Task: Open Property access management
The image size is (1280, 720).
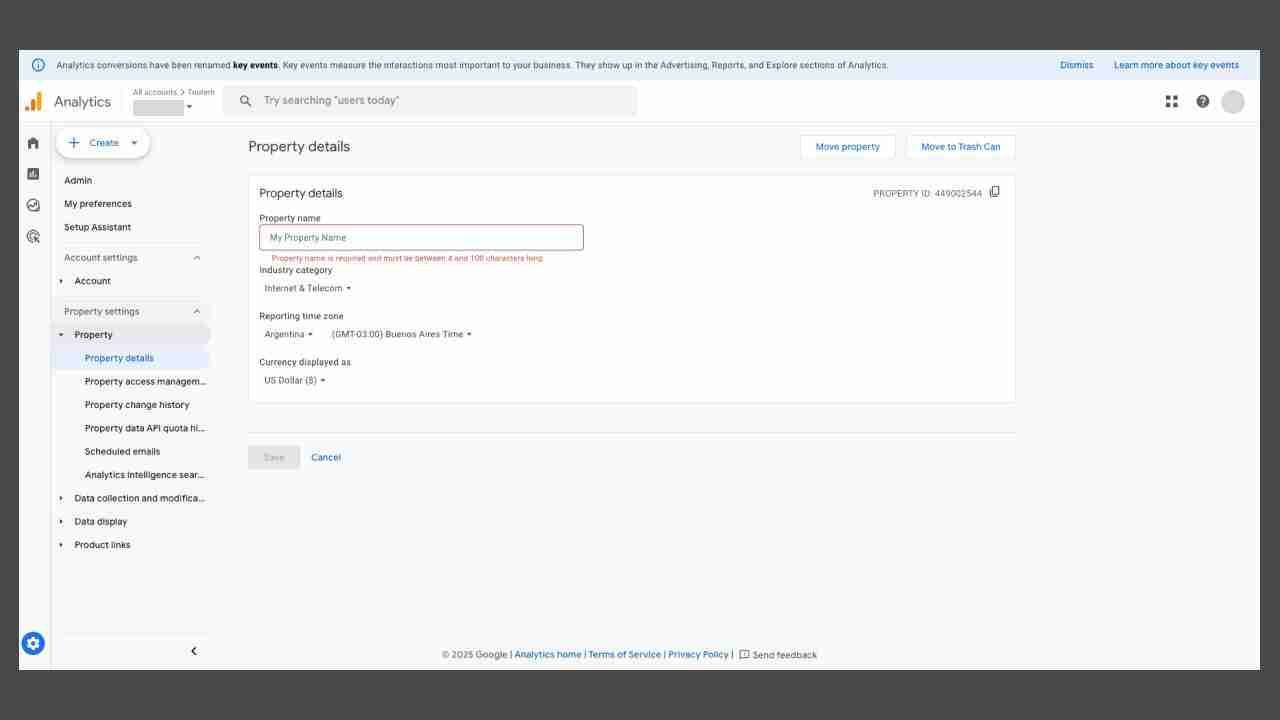Action: [x=146, y=381]
